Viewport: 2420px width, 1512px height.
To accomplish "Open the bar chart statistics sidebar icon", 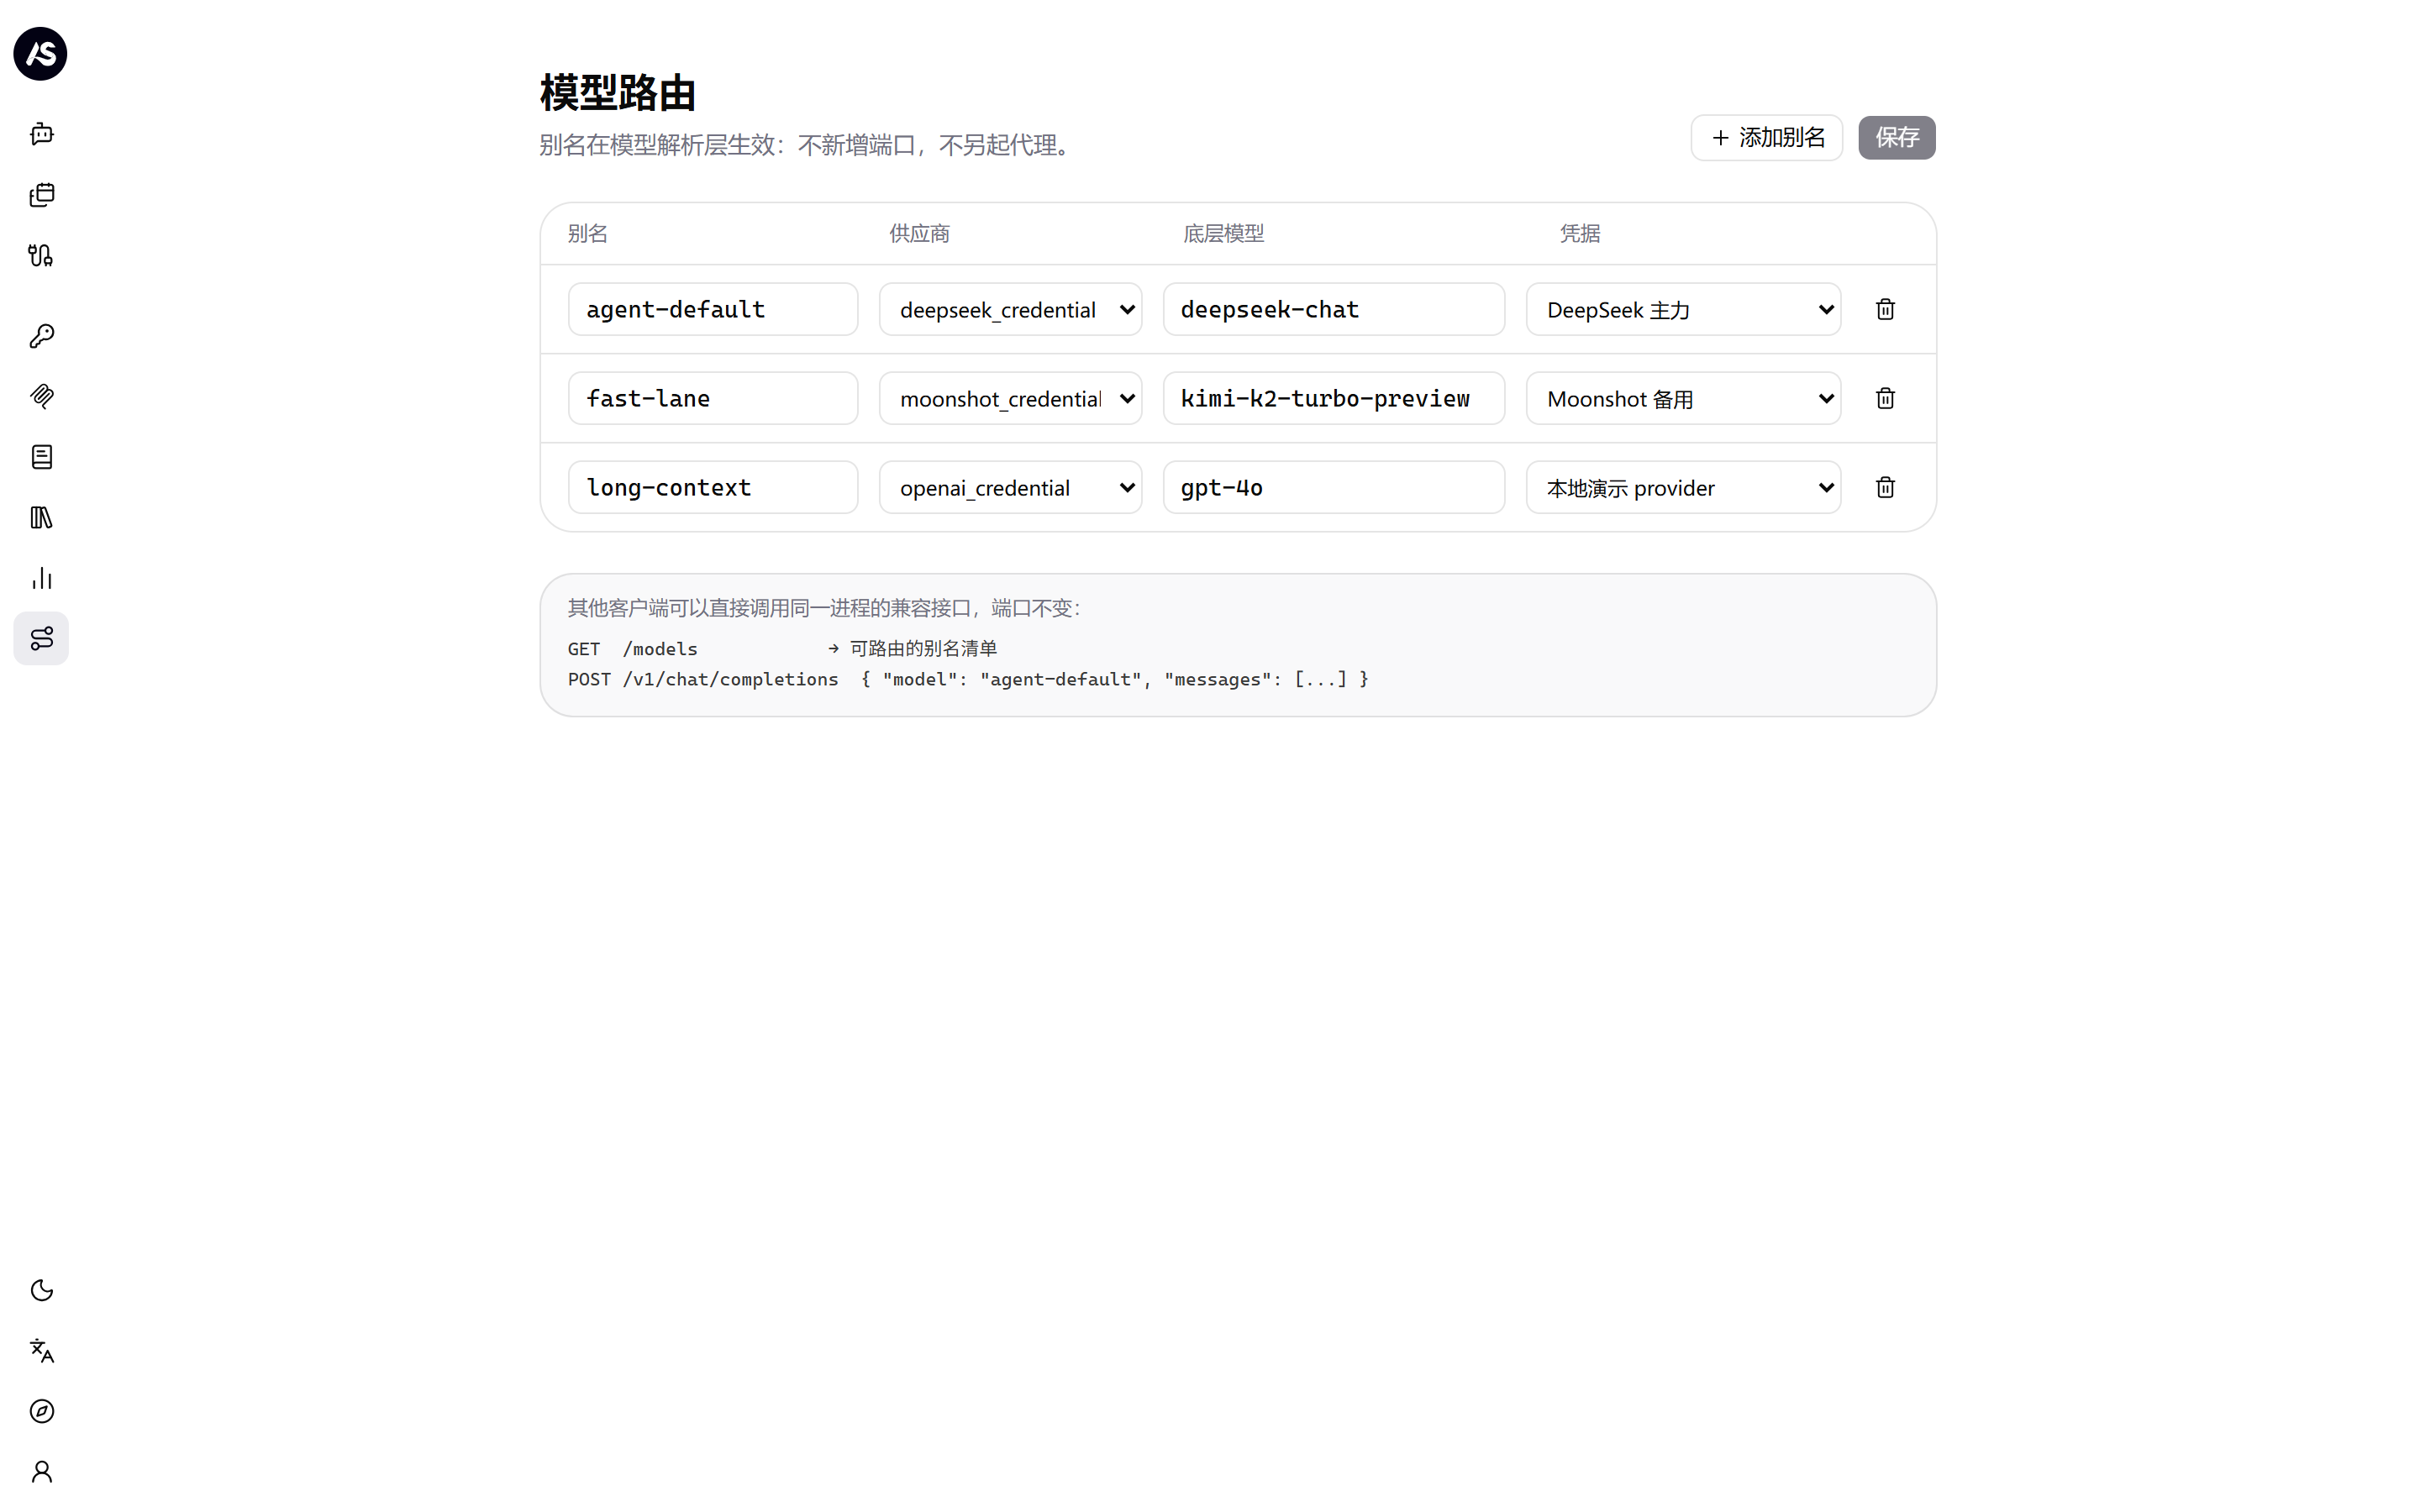I will point(41,578).
